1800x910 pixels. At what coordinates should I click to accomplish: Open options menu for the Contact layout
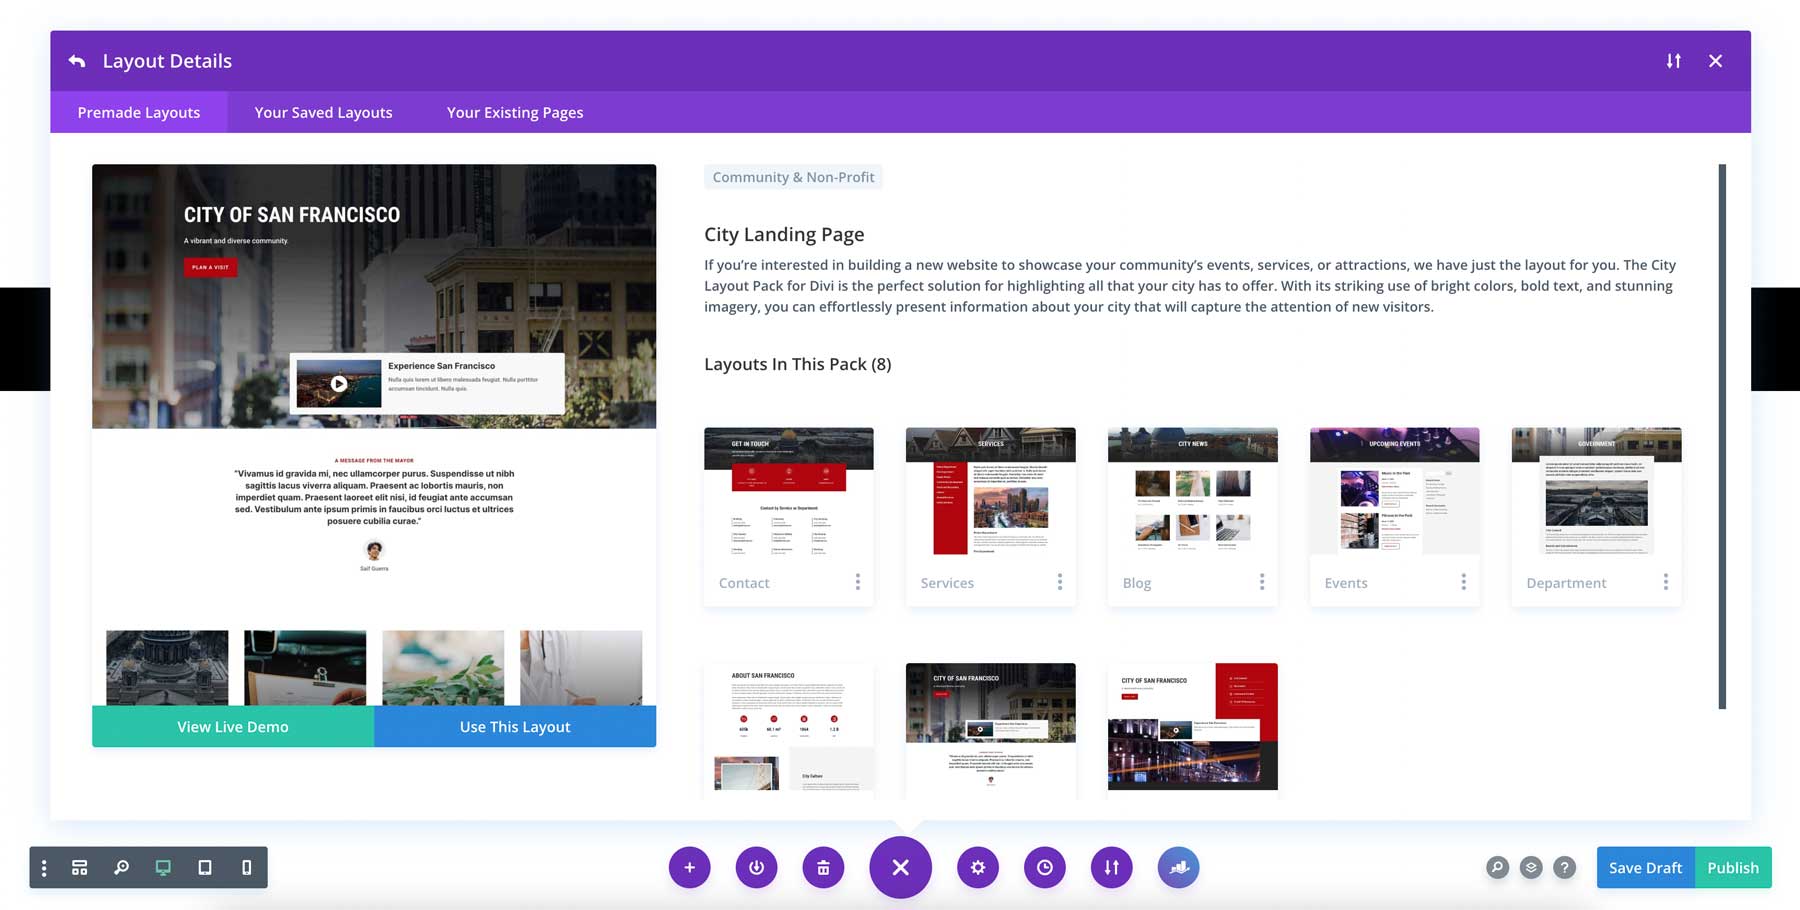pyautogui.click(x=858, y=581)
